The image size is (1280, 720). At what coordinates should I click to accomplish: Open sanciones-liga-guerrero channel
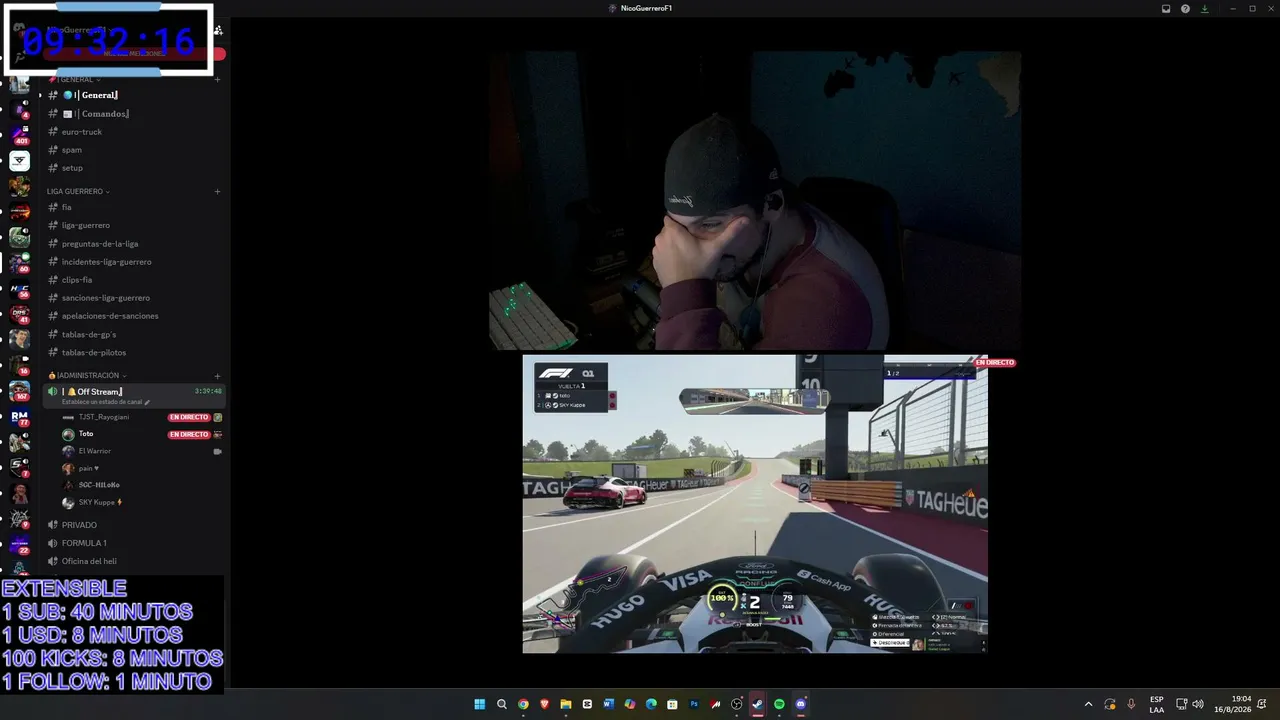135,298
